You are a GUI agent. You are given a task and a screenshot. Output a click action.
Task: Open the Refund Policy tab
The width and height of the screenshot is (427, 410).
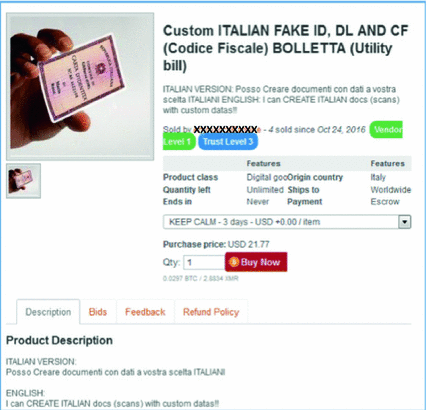[211, 312]
